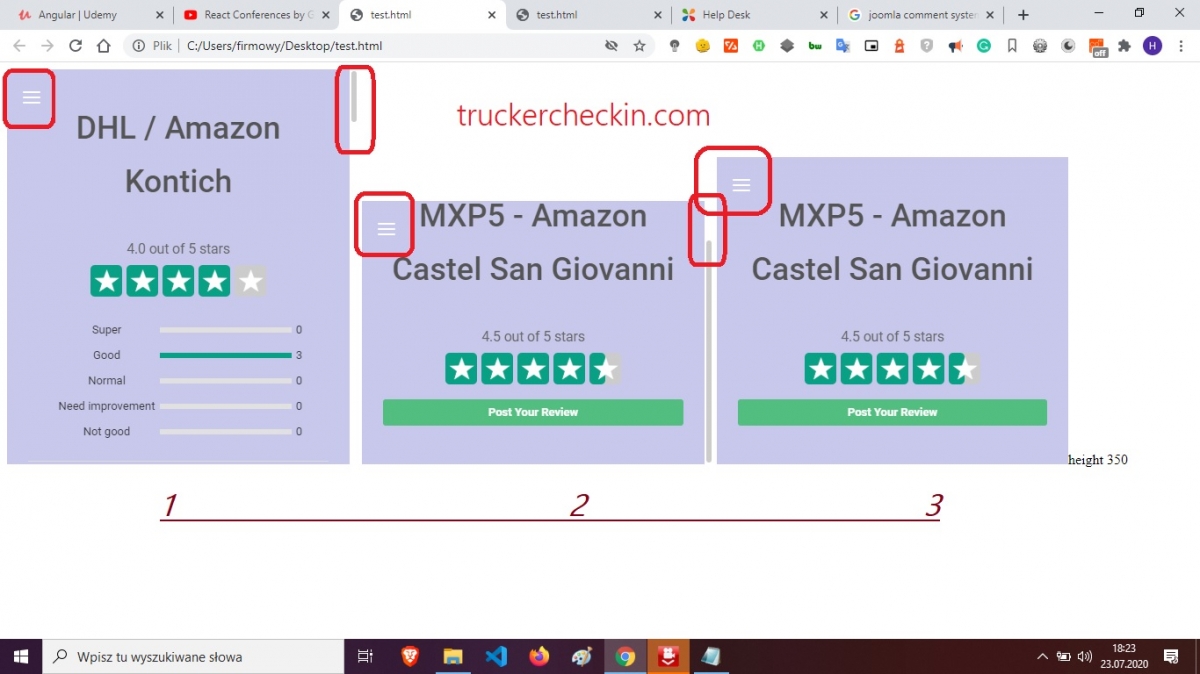The image size is (1200, 674).
Task: Click Post Your Review on middle card
Action: pyautogui.click(x=533, y=412)
